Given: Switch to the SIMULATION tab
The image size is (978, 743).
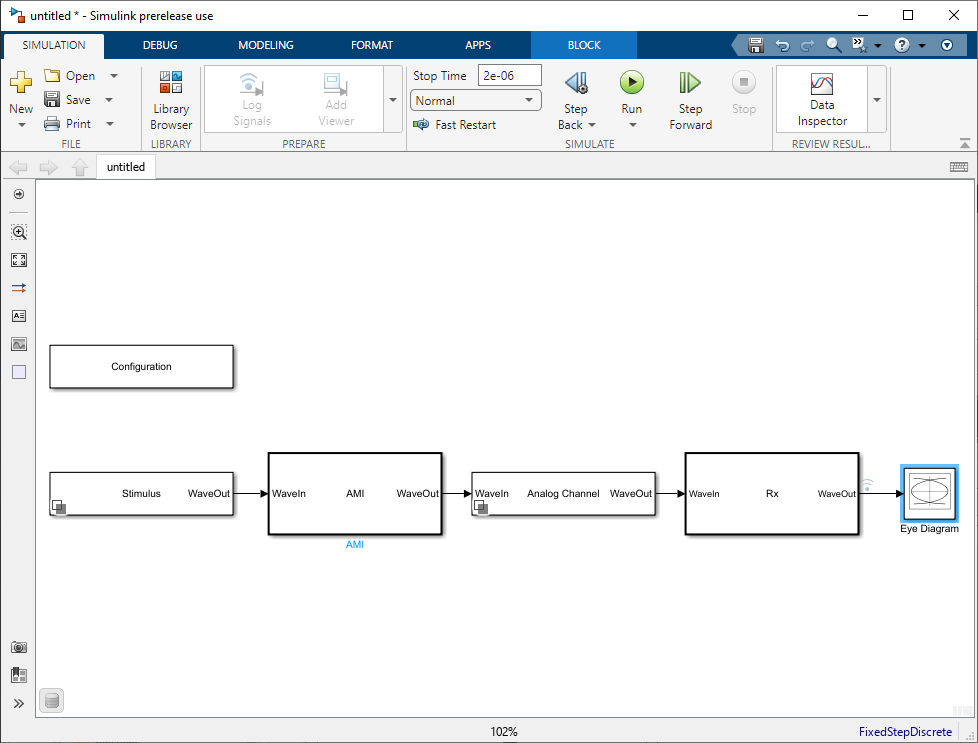Looking at the screenshot, I should 54,45.
